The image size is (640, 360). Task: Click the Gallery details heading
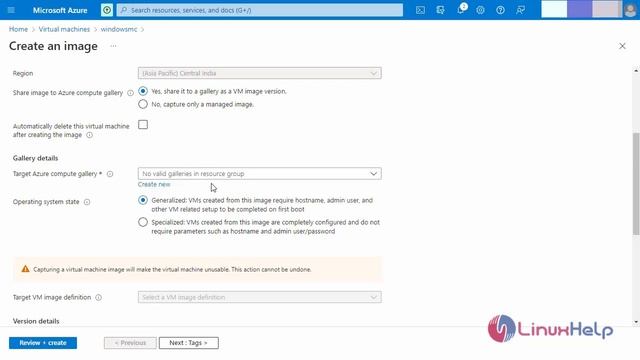(36, 158)
